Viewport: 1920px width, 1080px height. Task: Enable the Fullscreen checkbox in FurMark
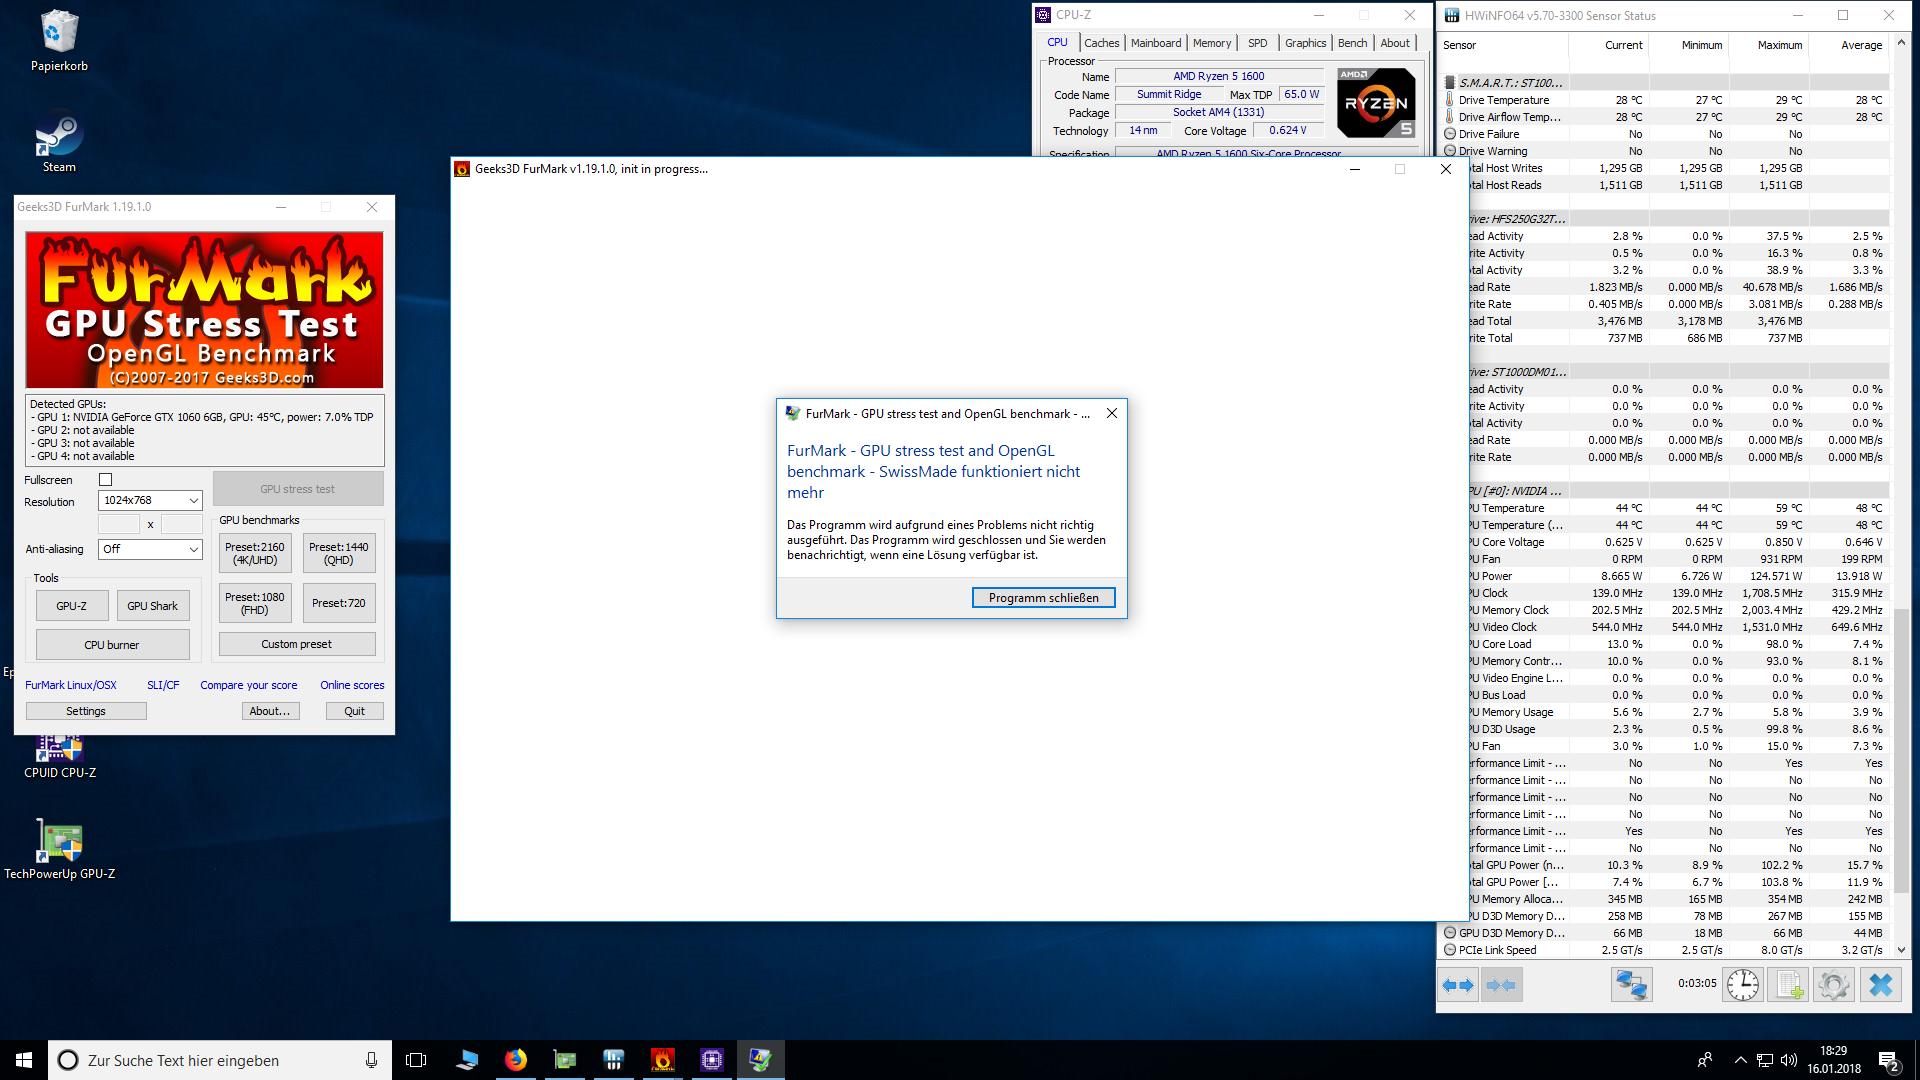click(106, 480)
